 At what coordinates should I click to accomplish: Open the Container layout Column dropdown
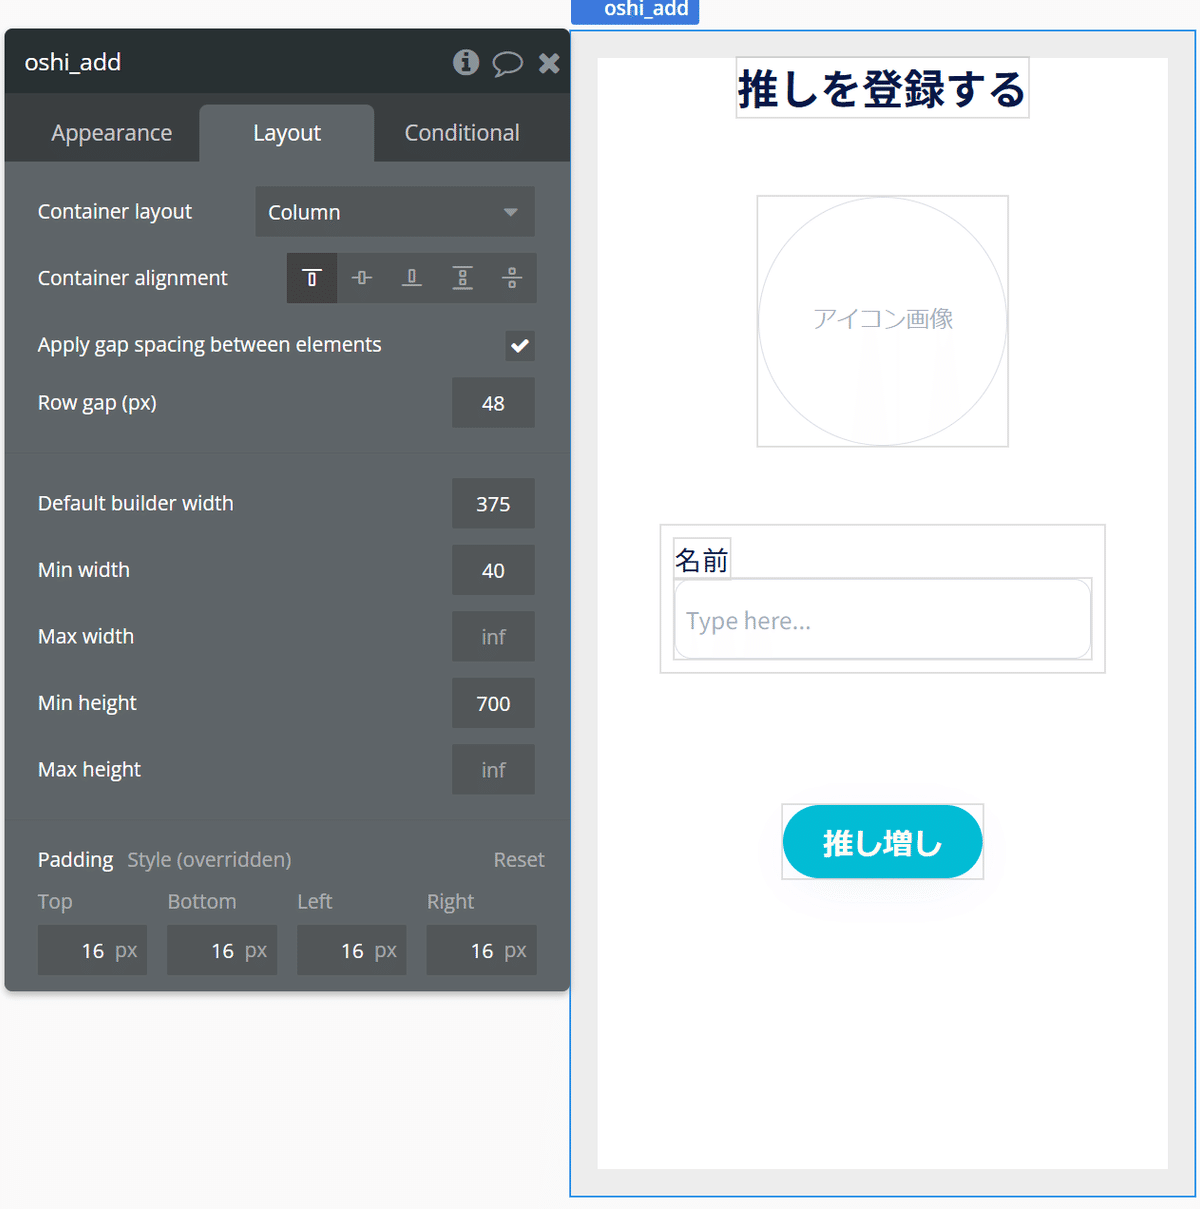[395, 212]
